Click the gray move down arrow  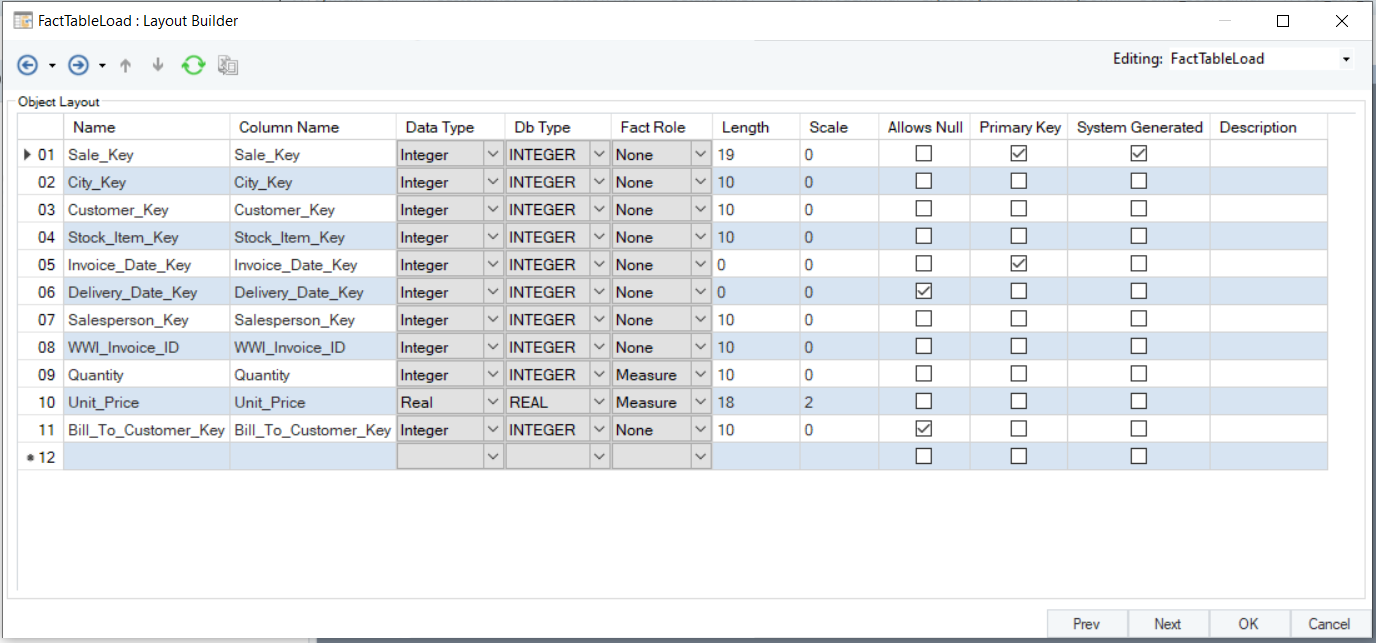pyautogui.click(x=157, y=66)
